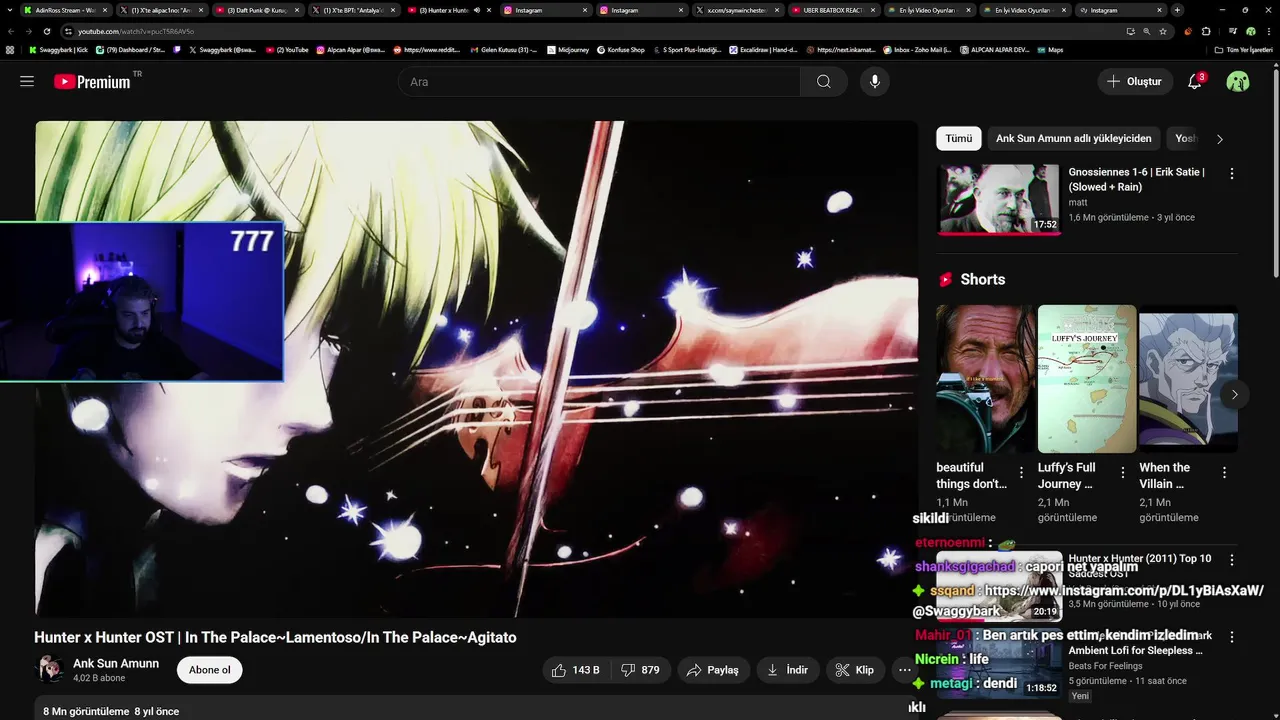This screenshot has height=720, width=1280.
Task: Open more actions for the video
Action: pyautogui.click(x=904, y=670)
